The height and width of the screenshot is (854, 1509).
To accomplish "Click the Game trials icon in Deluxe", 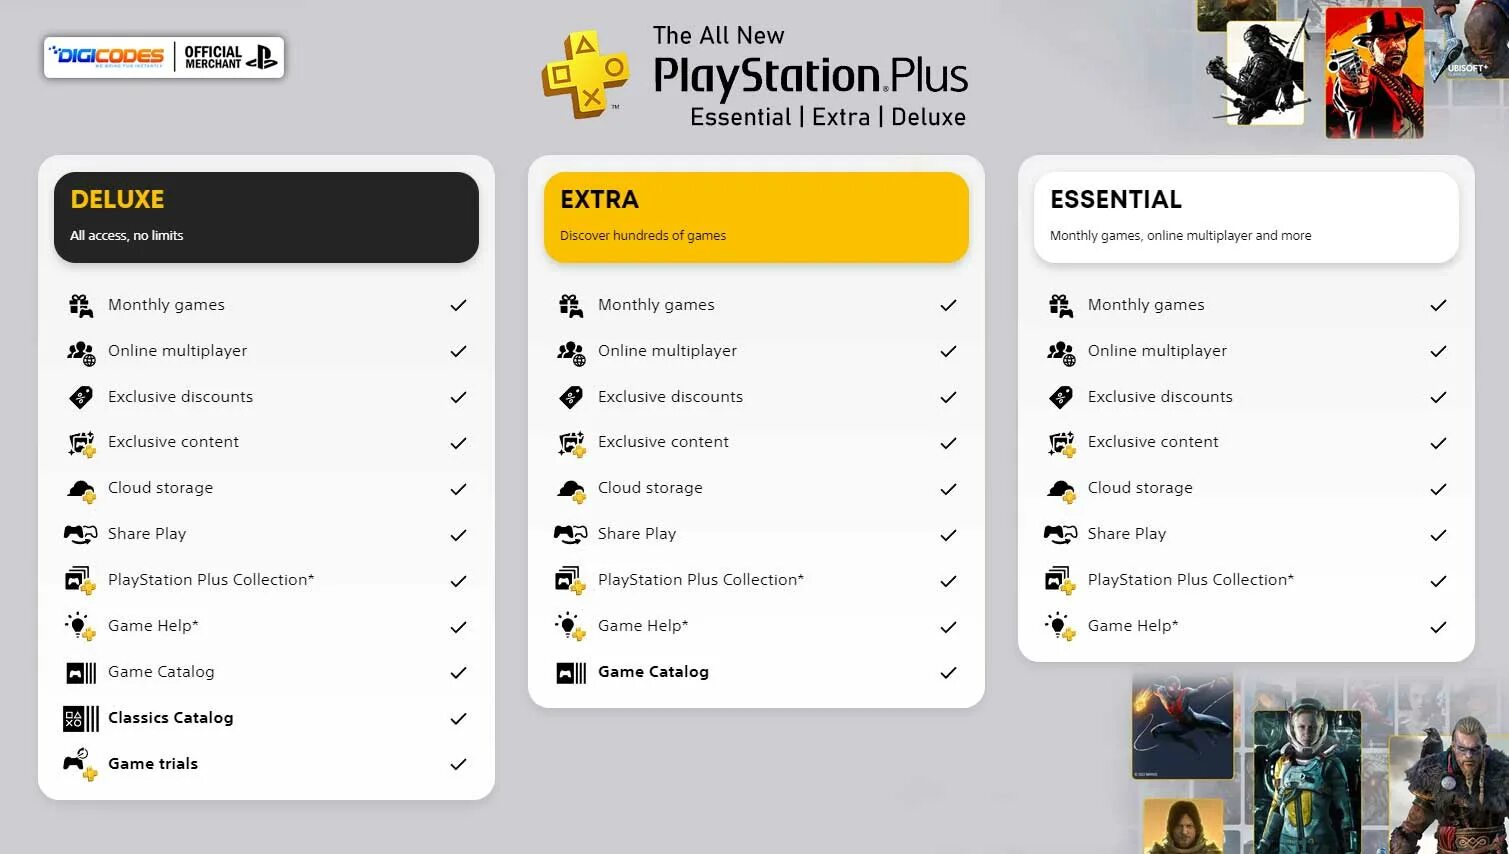I will click(x=81, y=765).
